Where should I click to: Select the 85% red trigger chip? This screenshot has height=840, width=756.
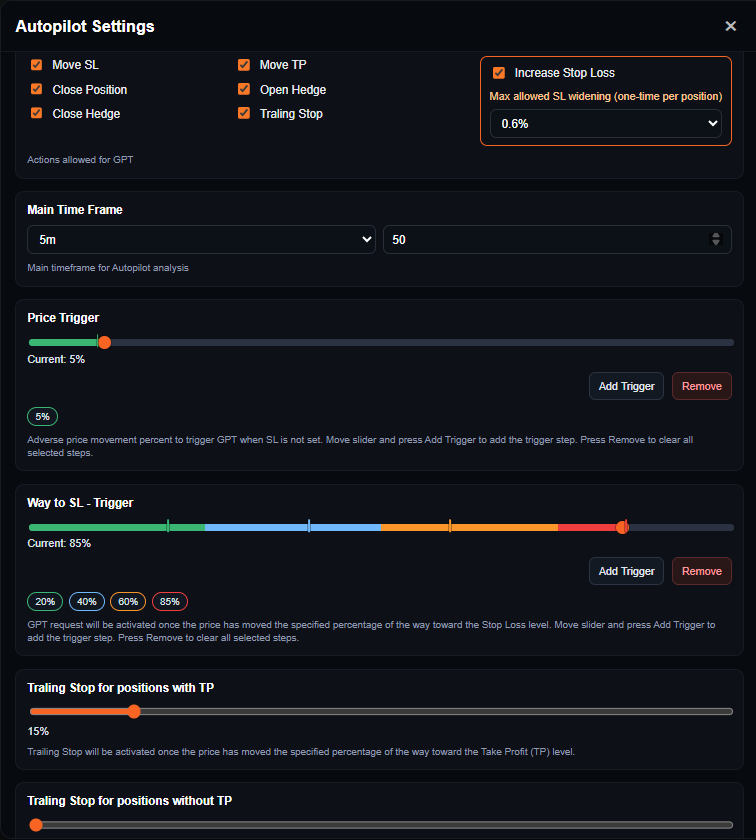(170, 602)
